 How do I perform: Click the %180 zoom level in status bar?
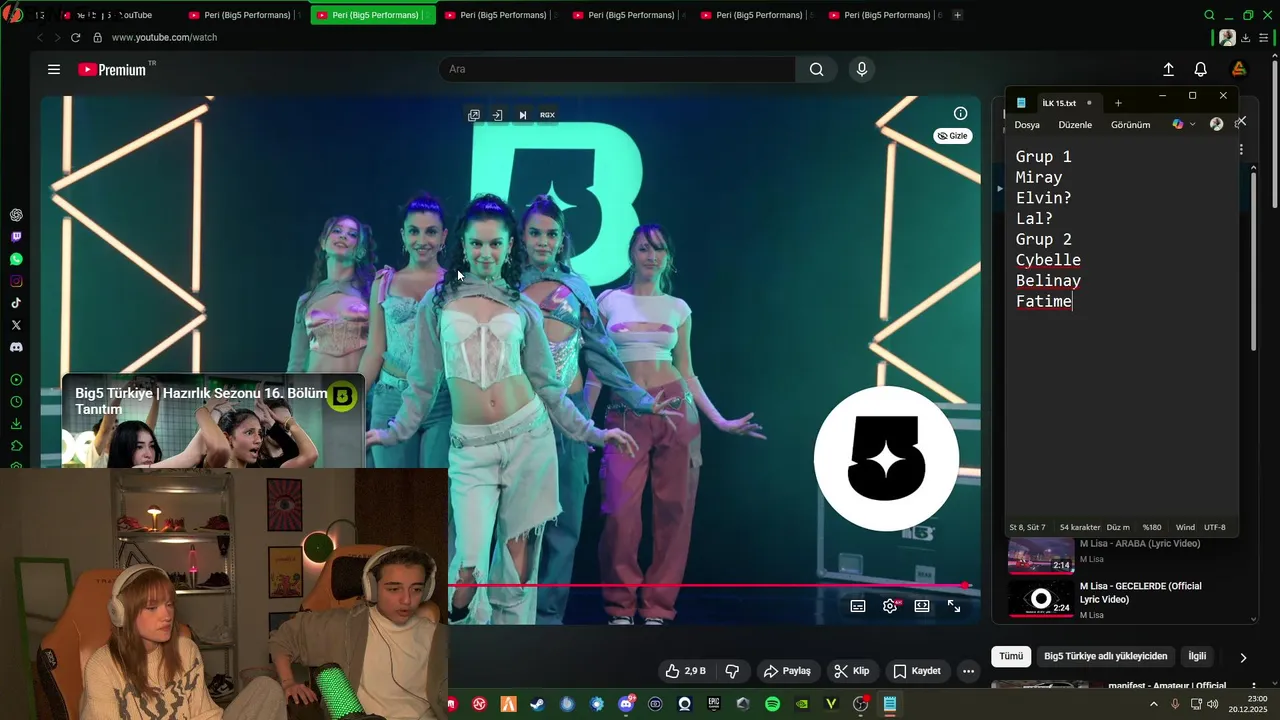point(1152,527)
